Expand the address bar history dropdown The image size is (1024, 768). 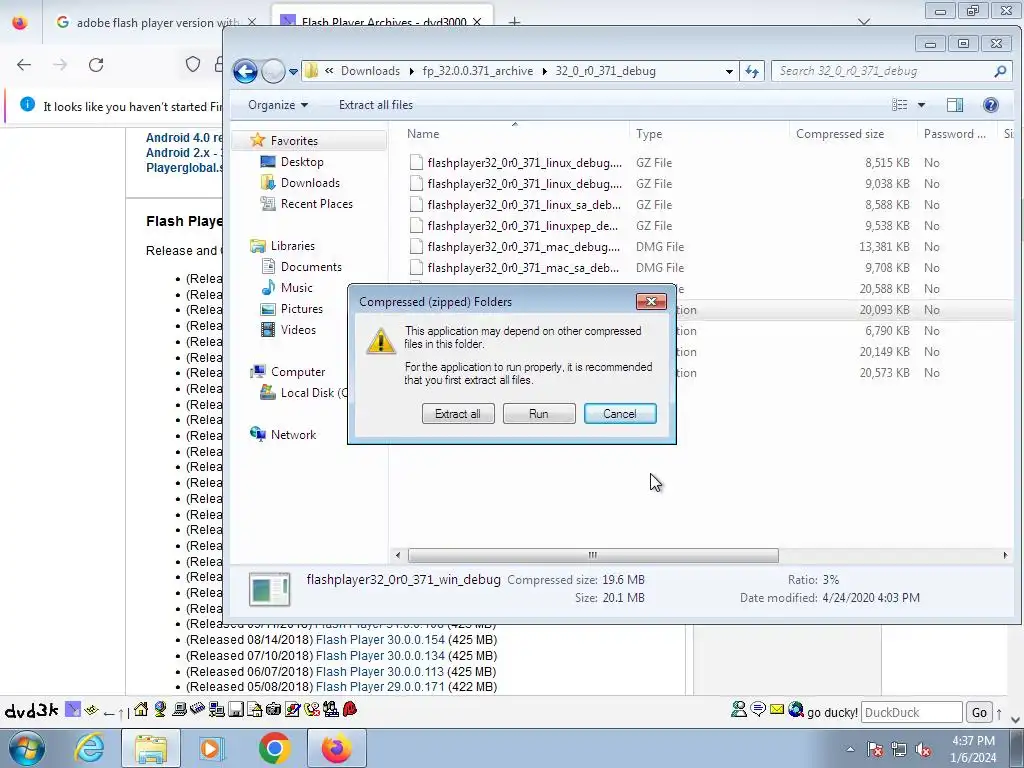(729, 71)
